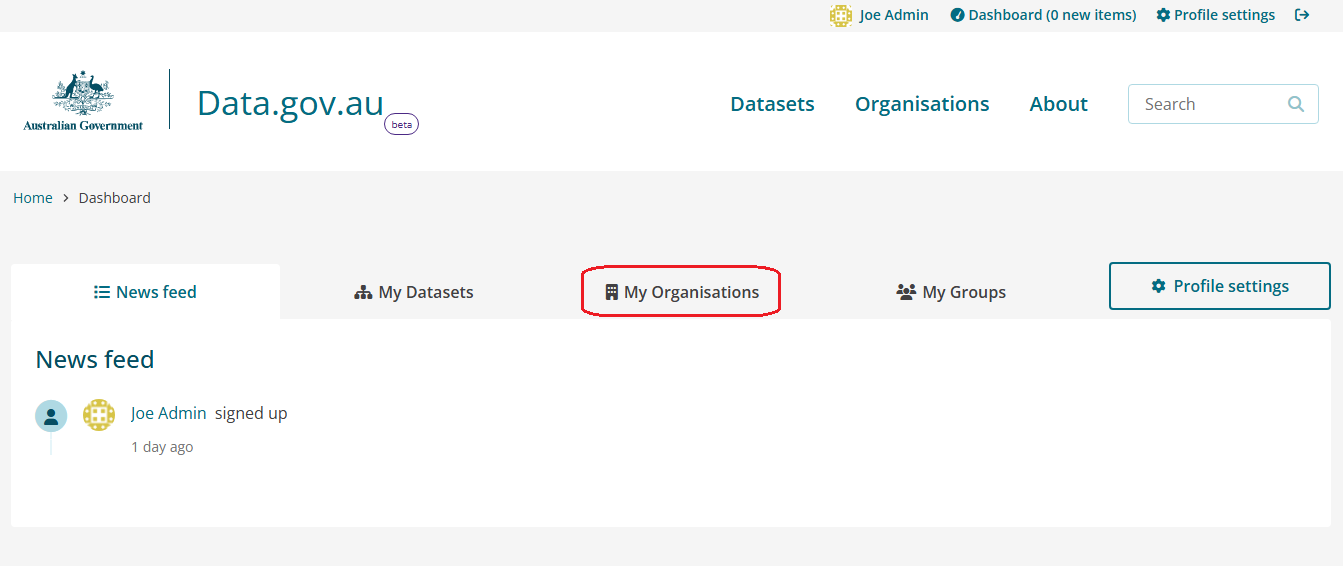1343x566 pixels.
Task: Click Australian Government crest logo
Action: (83, 100)
